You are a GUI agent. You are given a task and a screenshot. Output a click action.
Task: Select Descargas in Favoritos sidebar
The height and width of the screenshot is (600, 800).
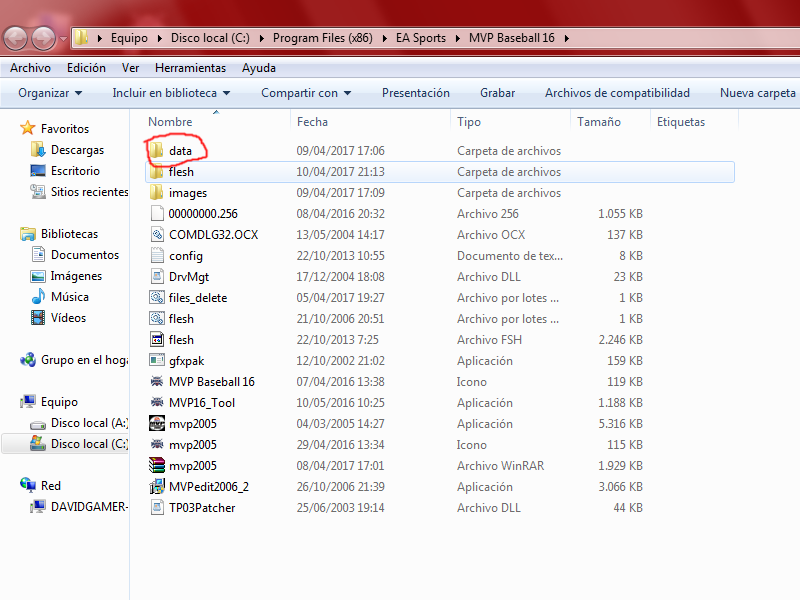click(77, 150)
